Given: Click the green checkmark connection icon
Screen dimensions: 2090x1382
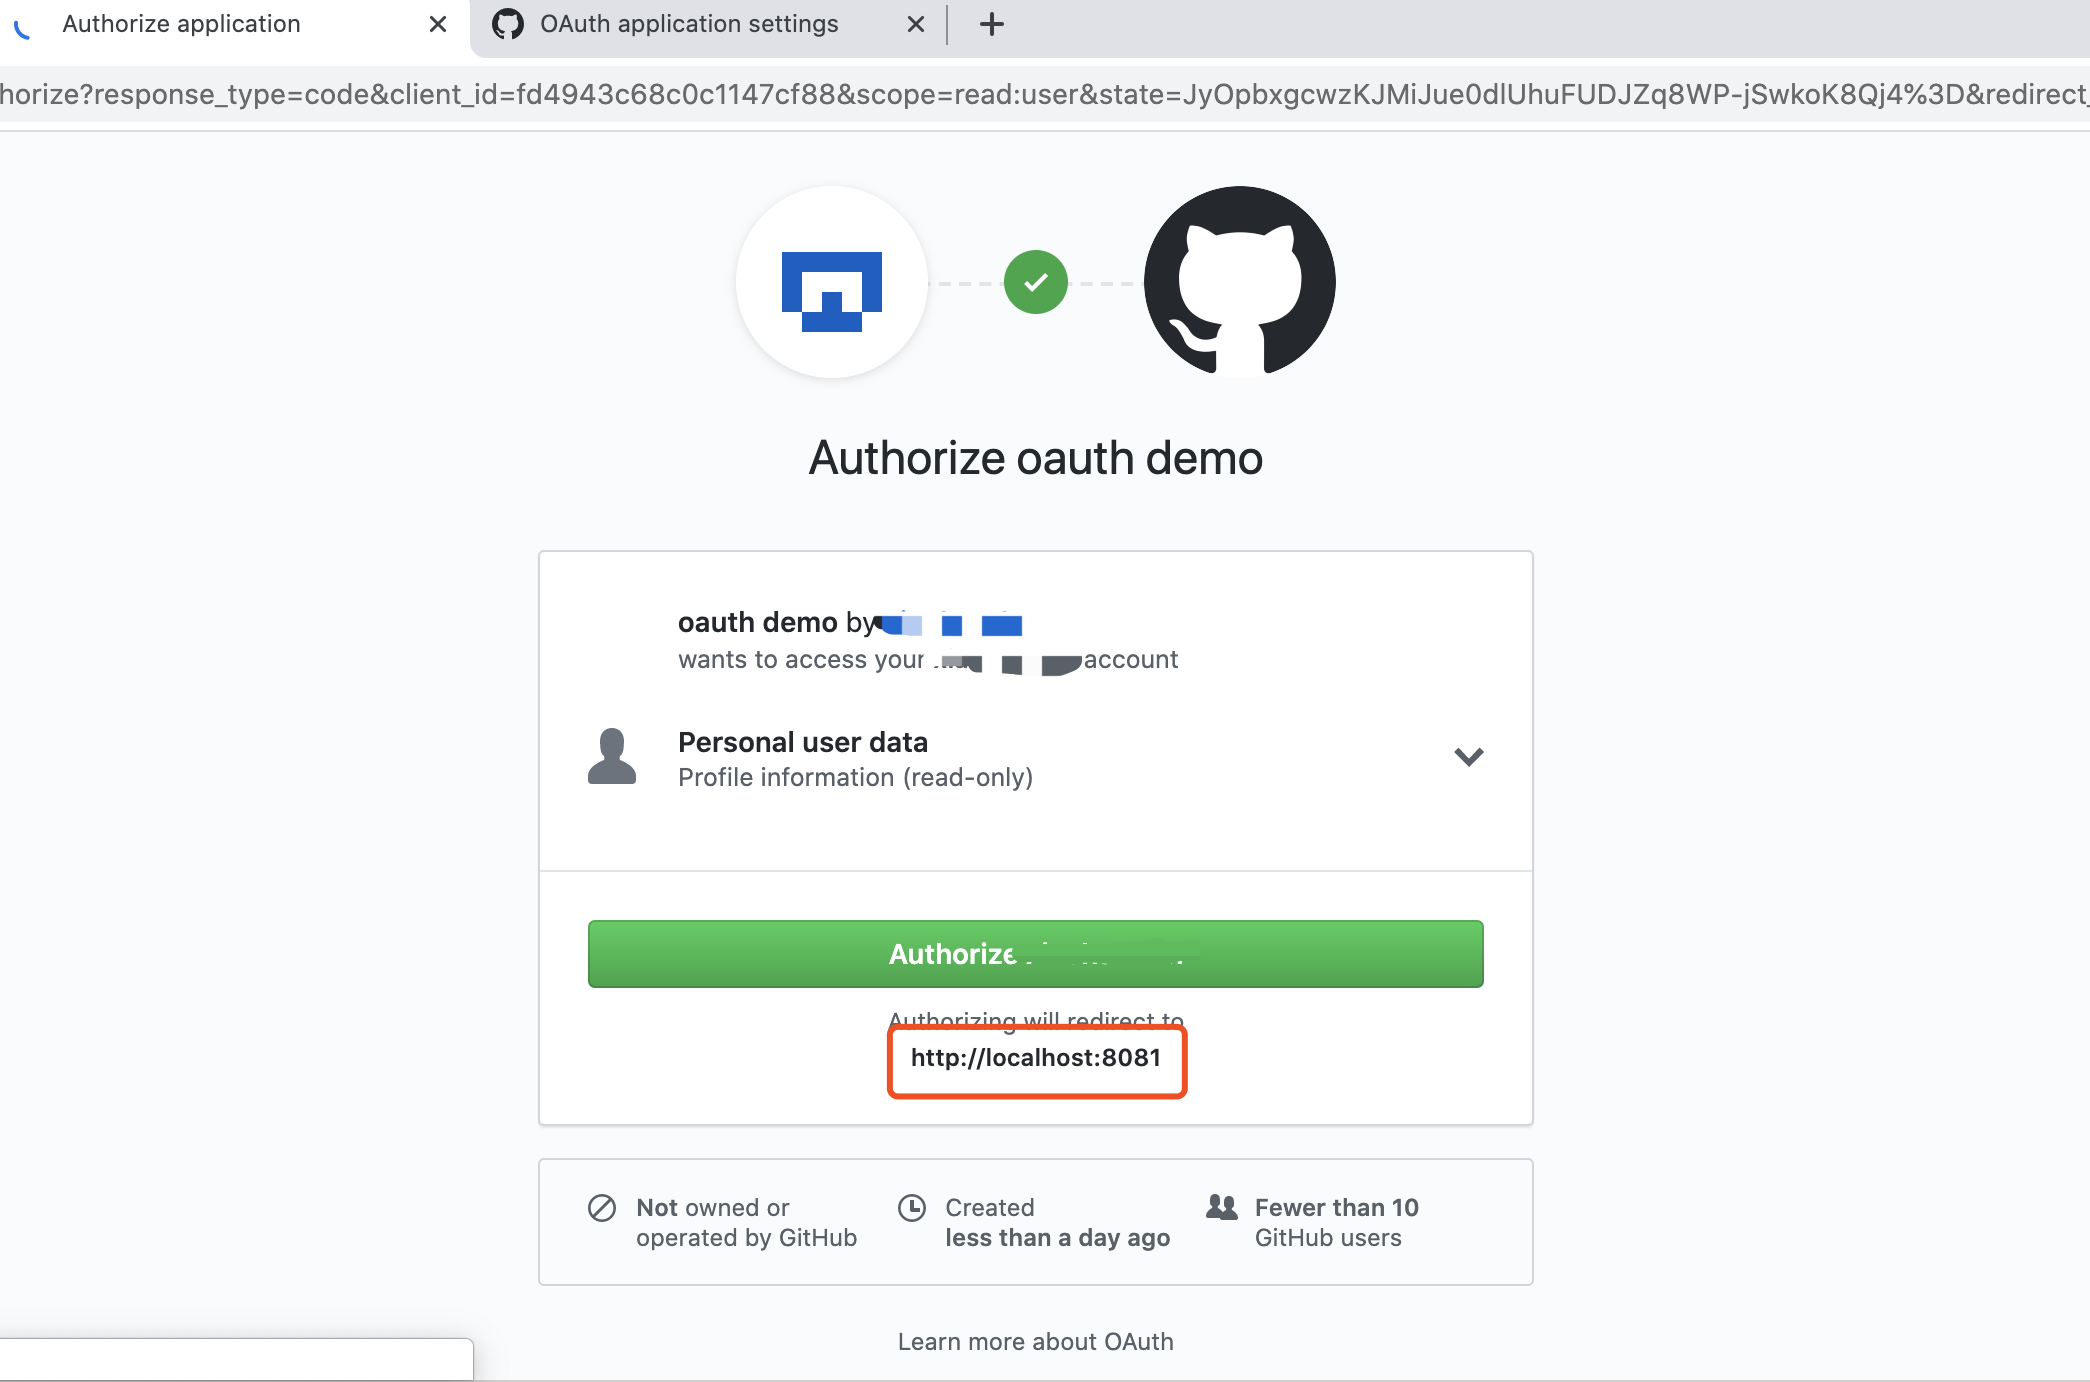Looking at the screenshot, I should click(x=1036, y=282).
